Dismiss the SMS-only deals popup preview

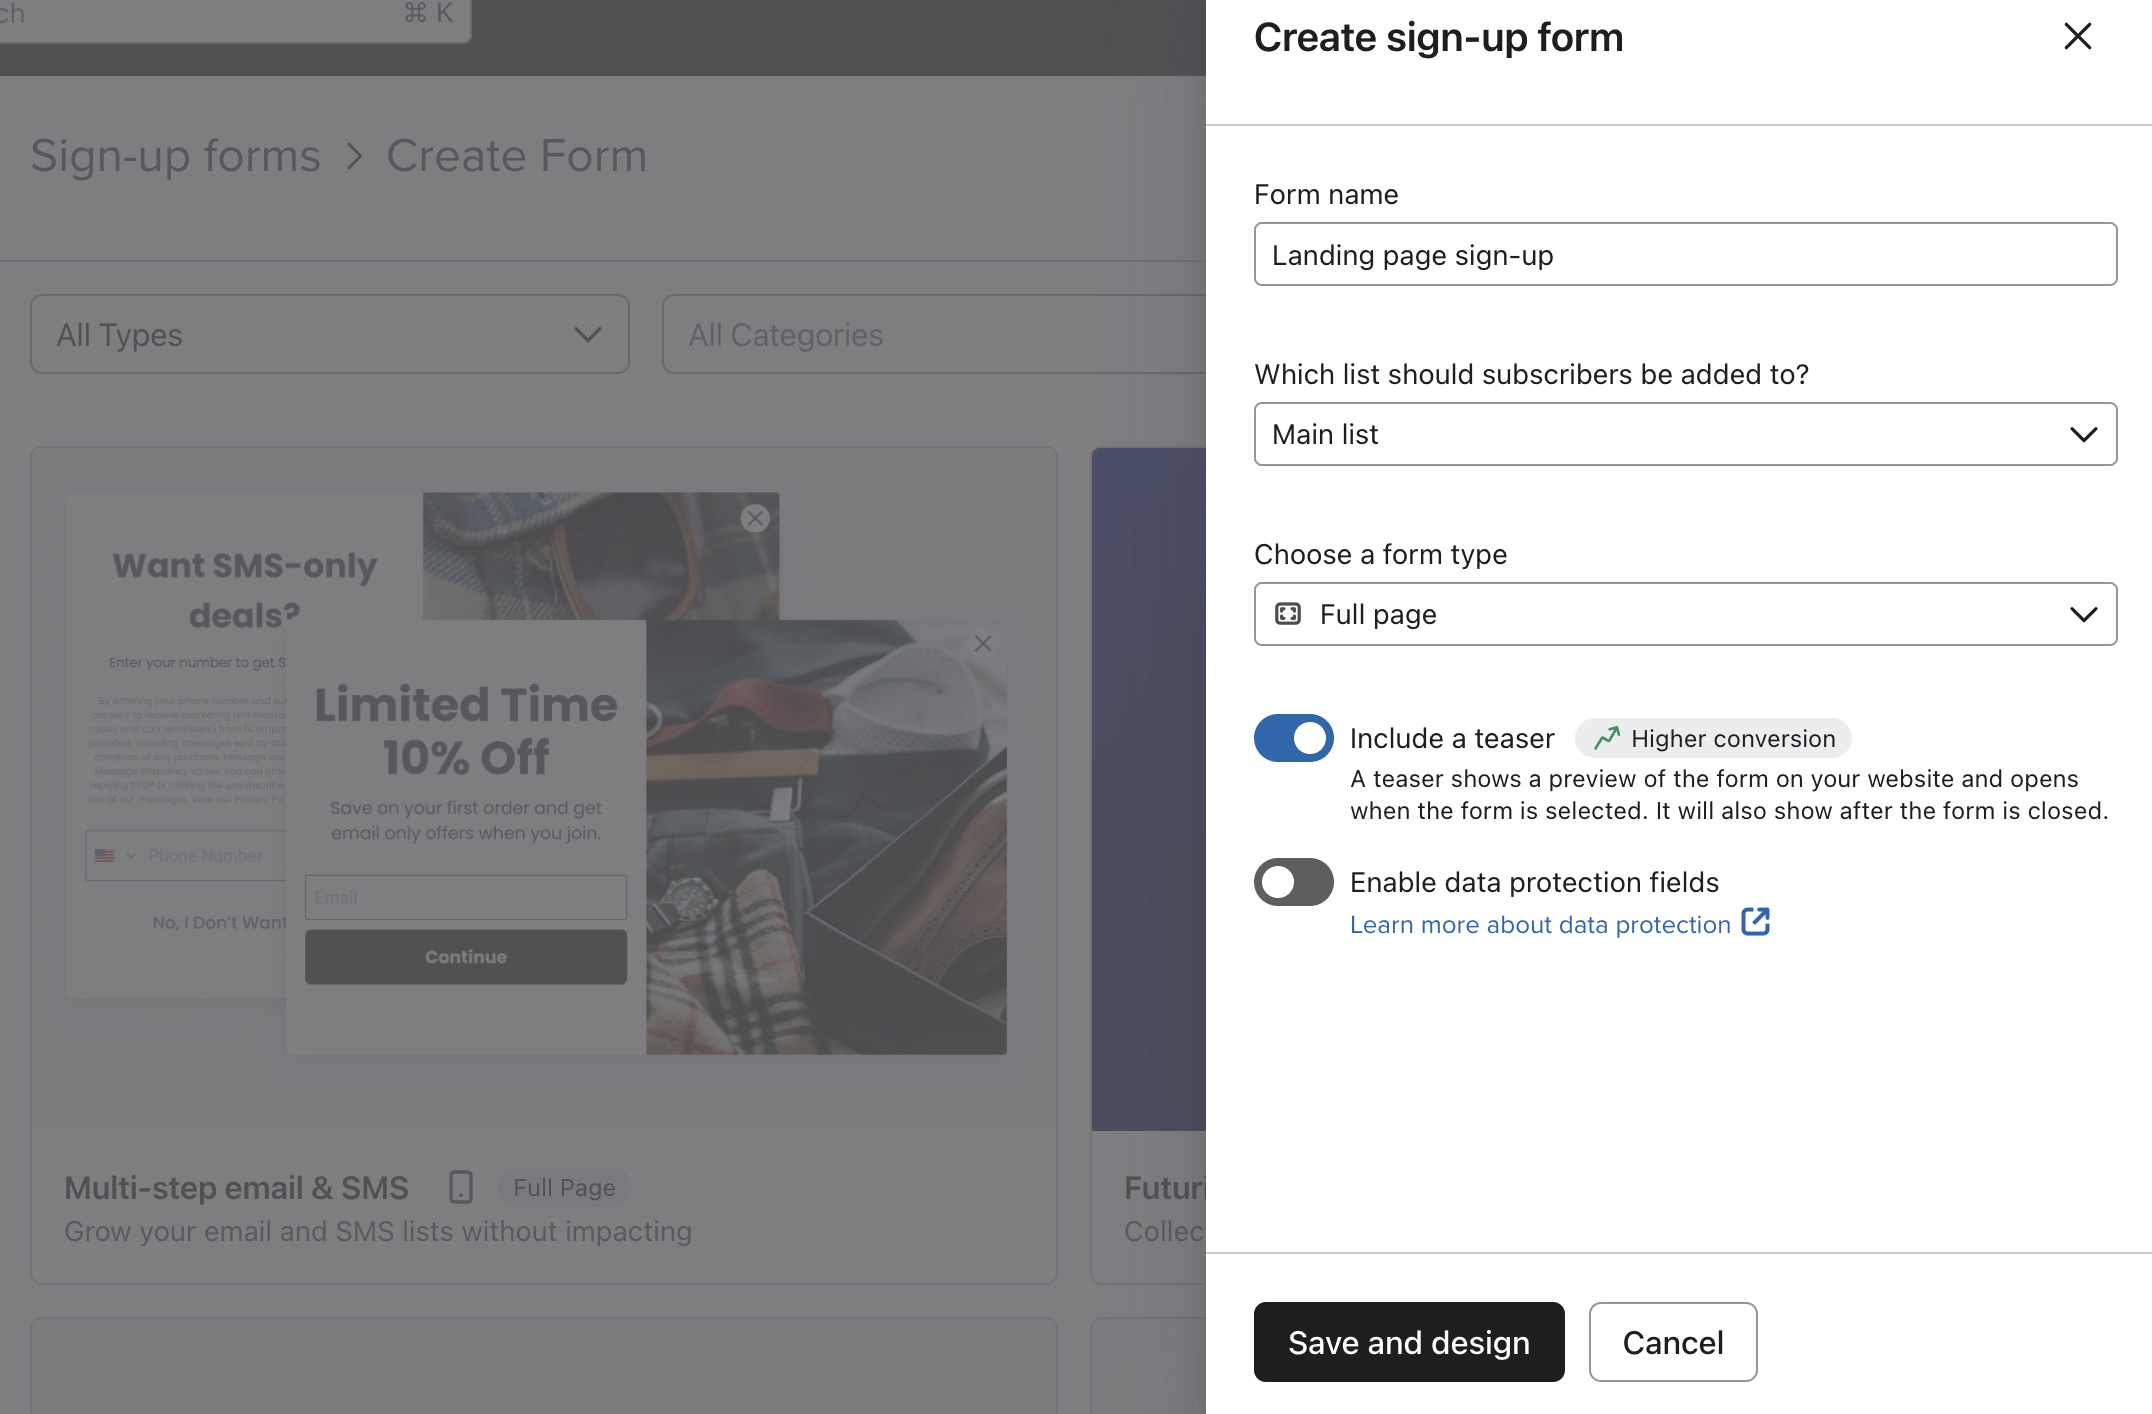click(x=755, y=518)
